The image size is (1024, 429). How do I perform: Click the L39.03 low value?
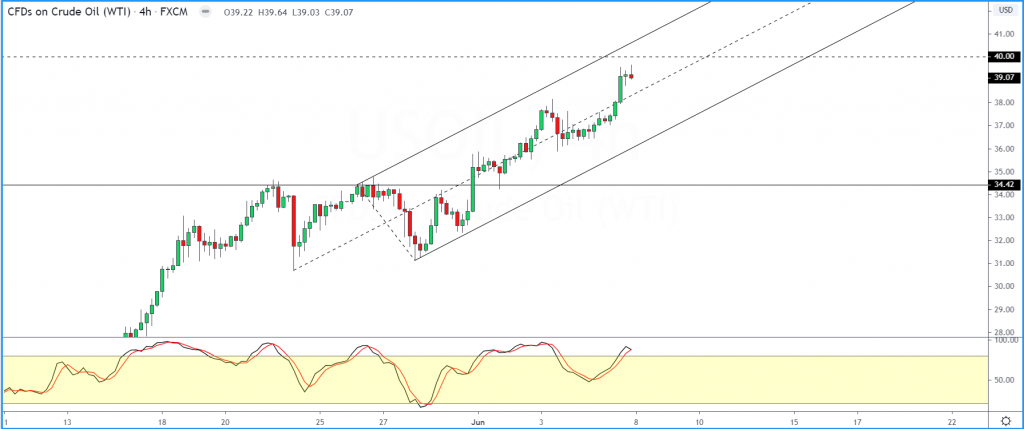[304, 11]
